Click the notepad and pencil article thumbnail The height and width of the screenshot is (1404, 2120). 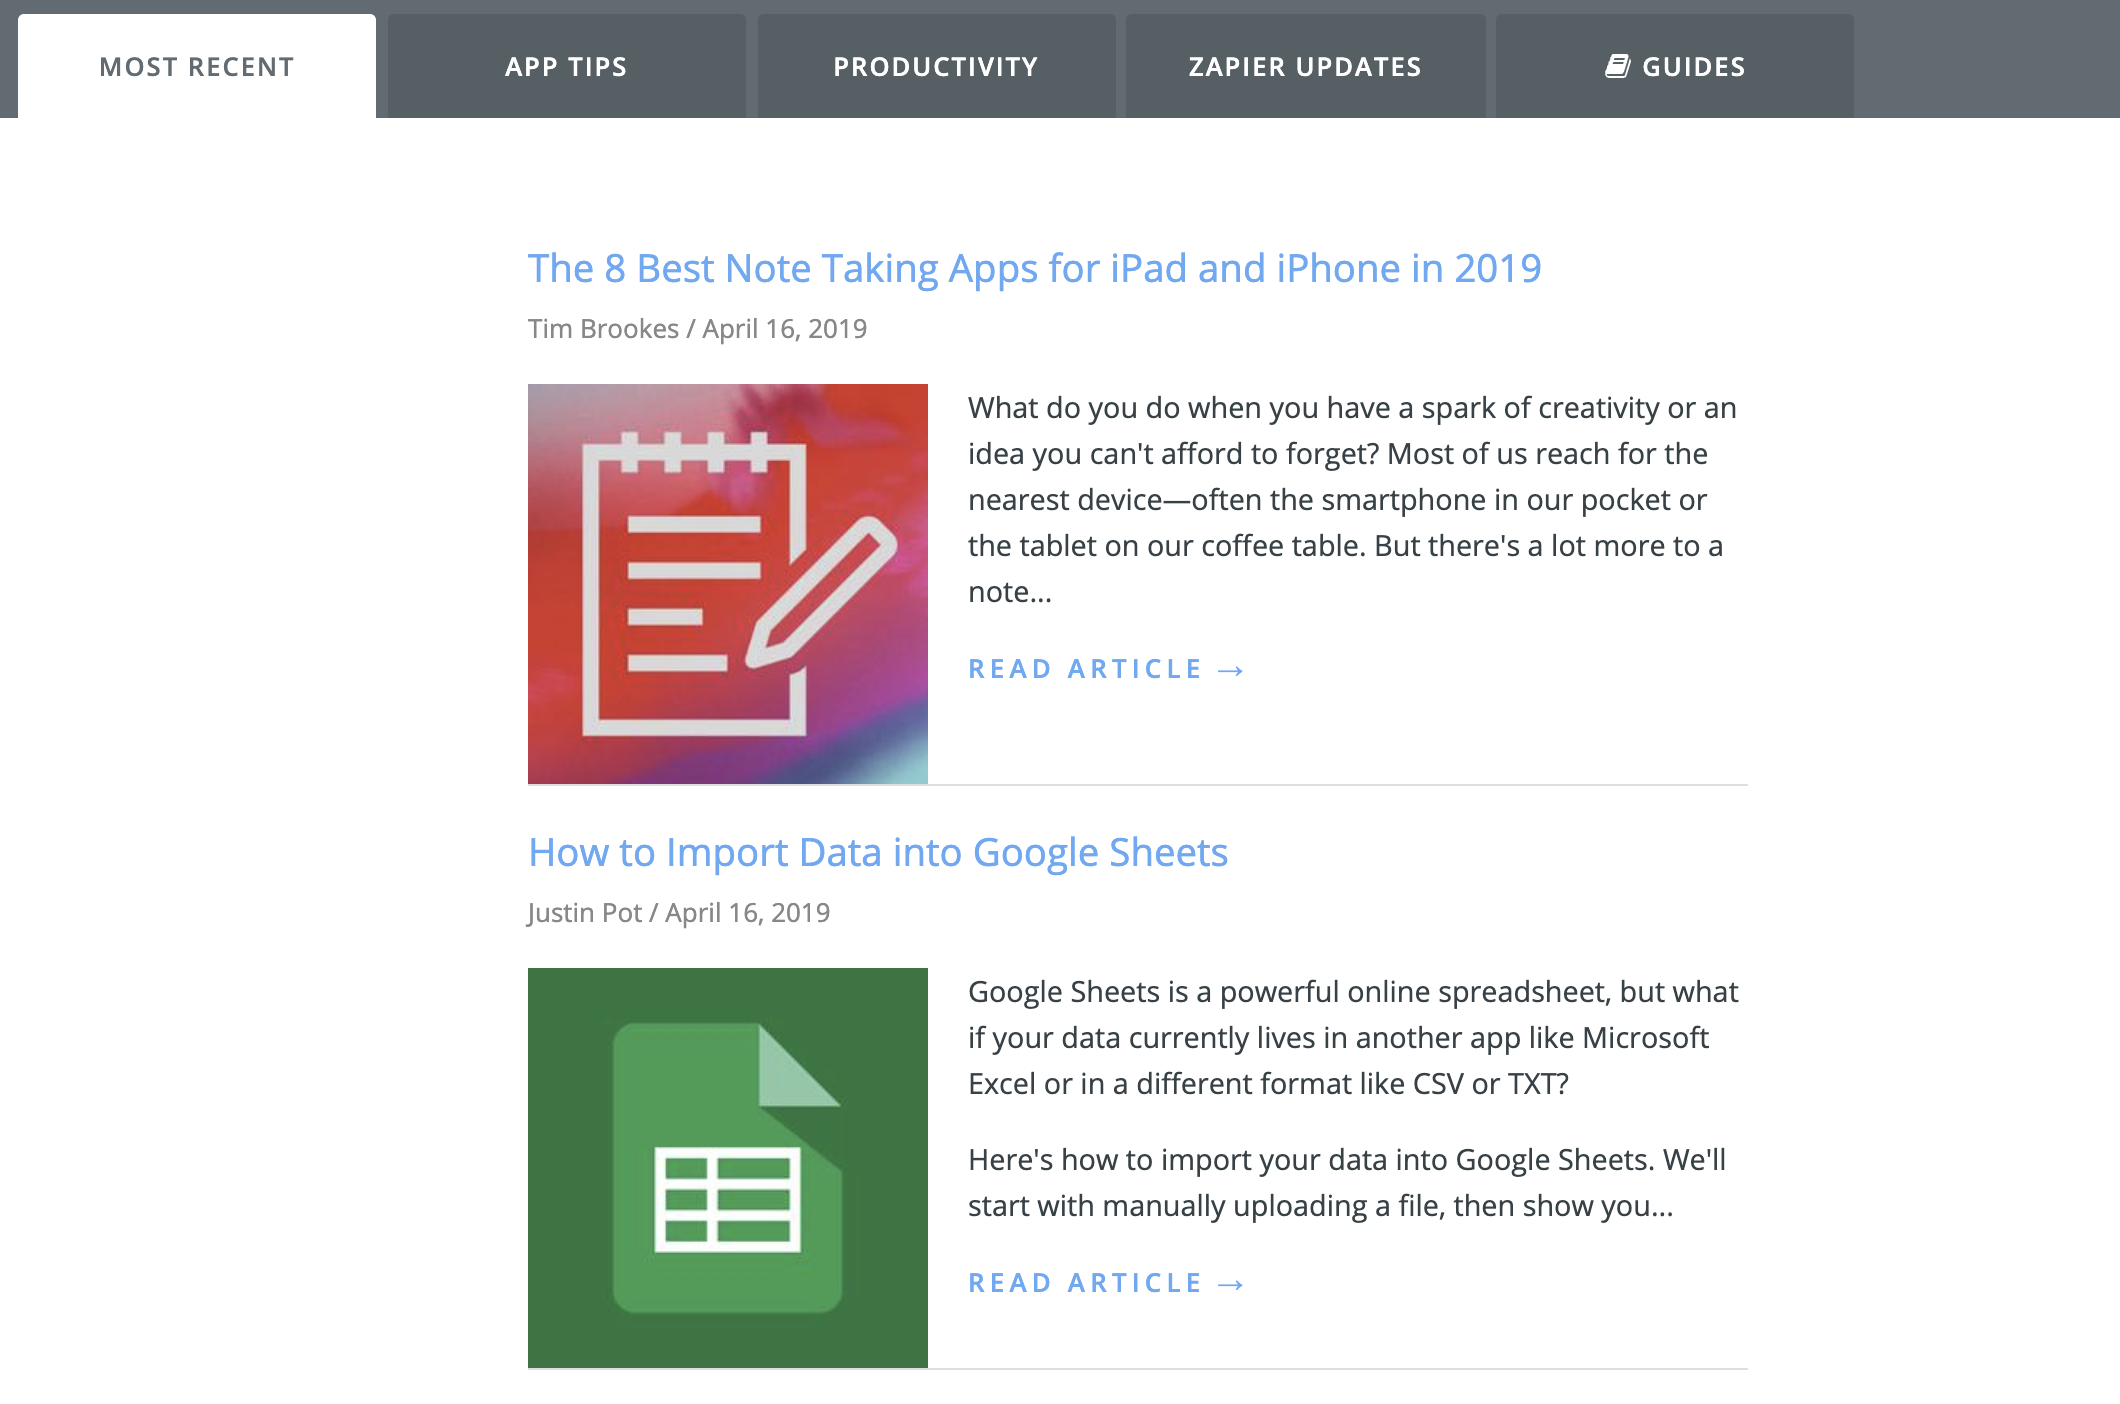(x=728, y=584)
